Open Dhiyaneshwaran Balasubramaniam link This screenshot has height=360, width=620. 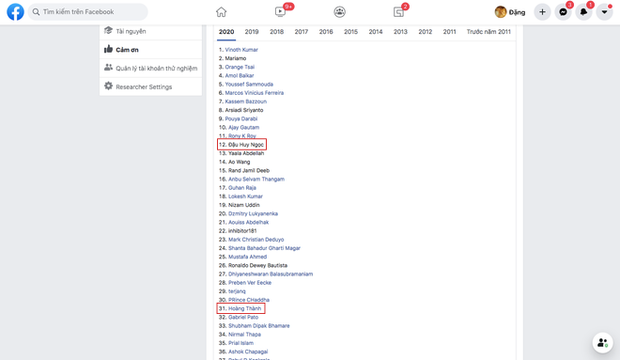pyautogui.click(x=270, y=274)
